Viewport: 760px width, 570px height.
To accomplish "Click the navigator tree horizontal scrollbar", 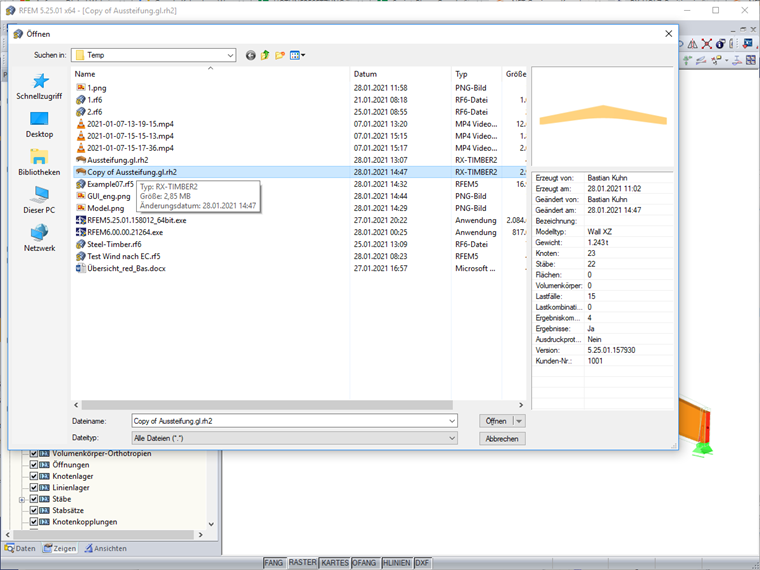I will [x=103, y=535].
